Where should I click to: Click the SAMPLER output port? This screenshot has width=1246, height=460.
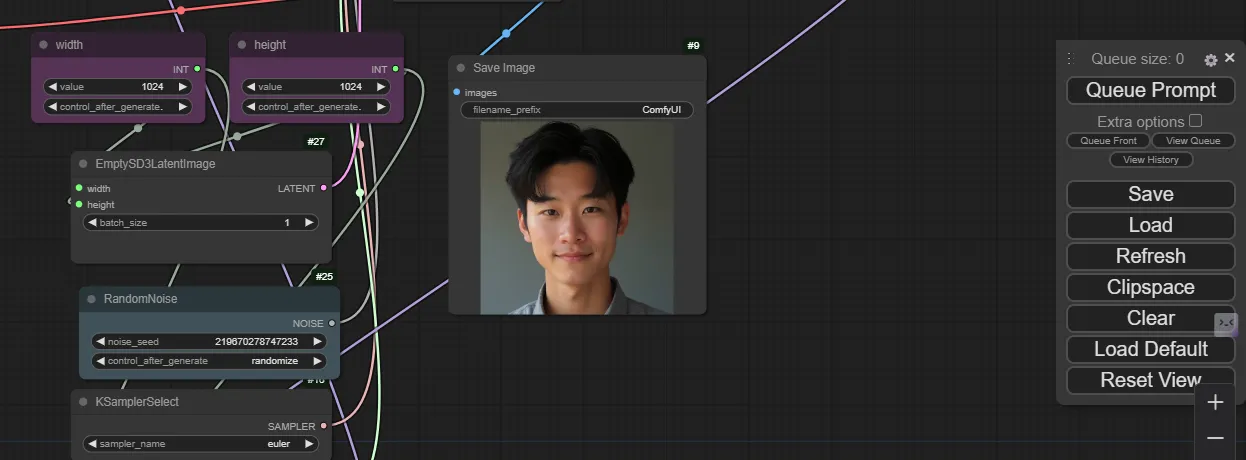(323, 426)
